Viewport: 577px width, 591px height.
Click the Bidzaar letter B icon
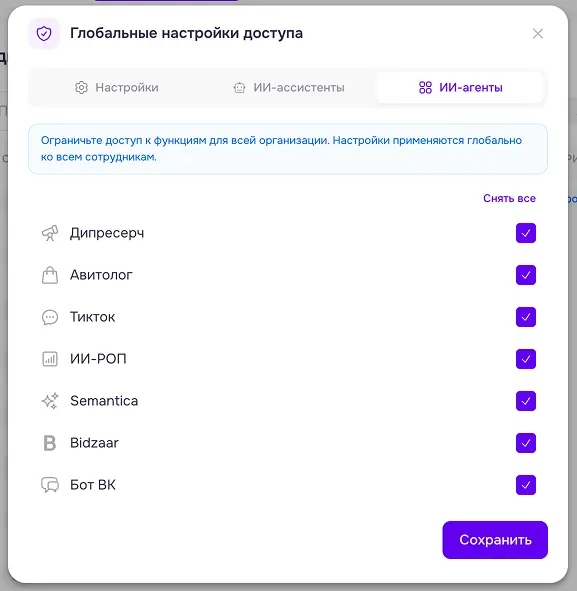click(x=50, y=443)
